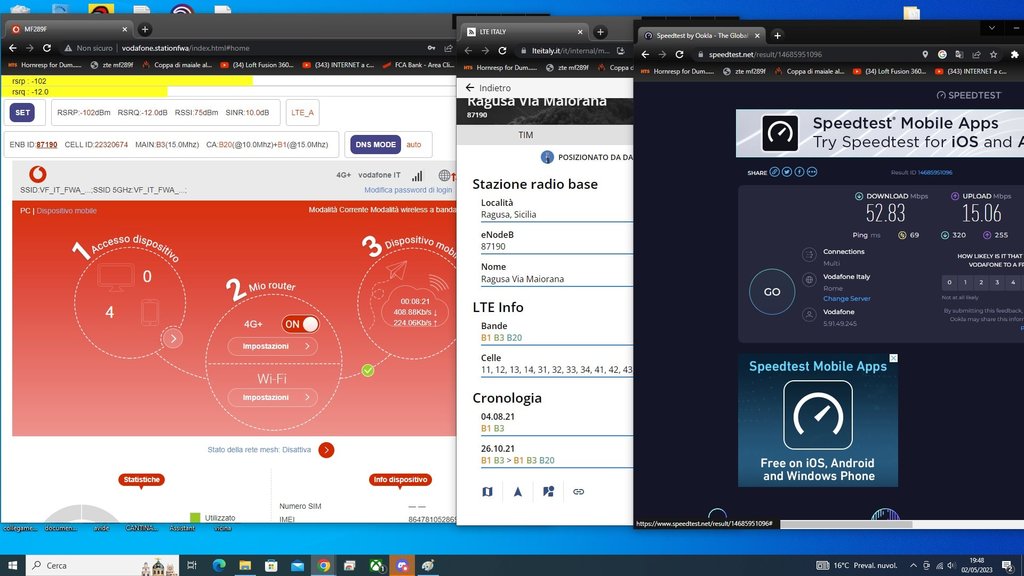Open FCA Bank bookmark in MF289F window
Viewport: 1024px width, 576px height.
[418, 65]
